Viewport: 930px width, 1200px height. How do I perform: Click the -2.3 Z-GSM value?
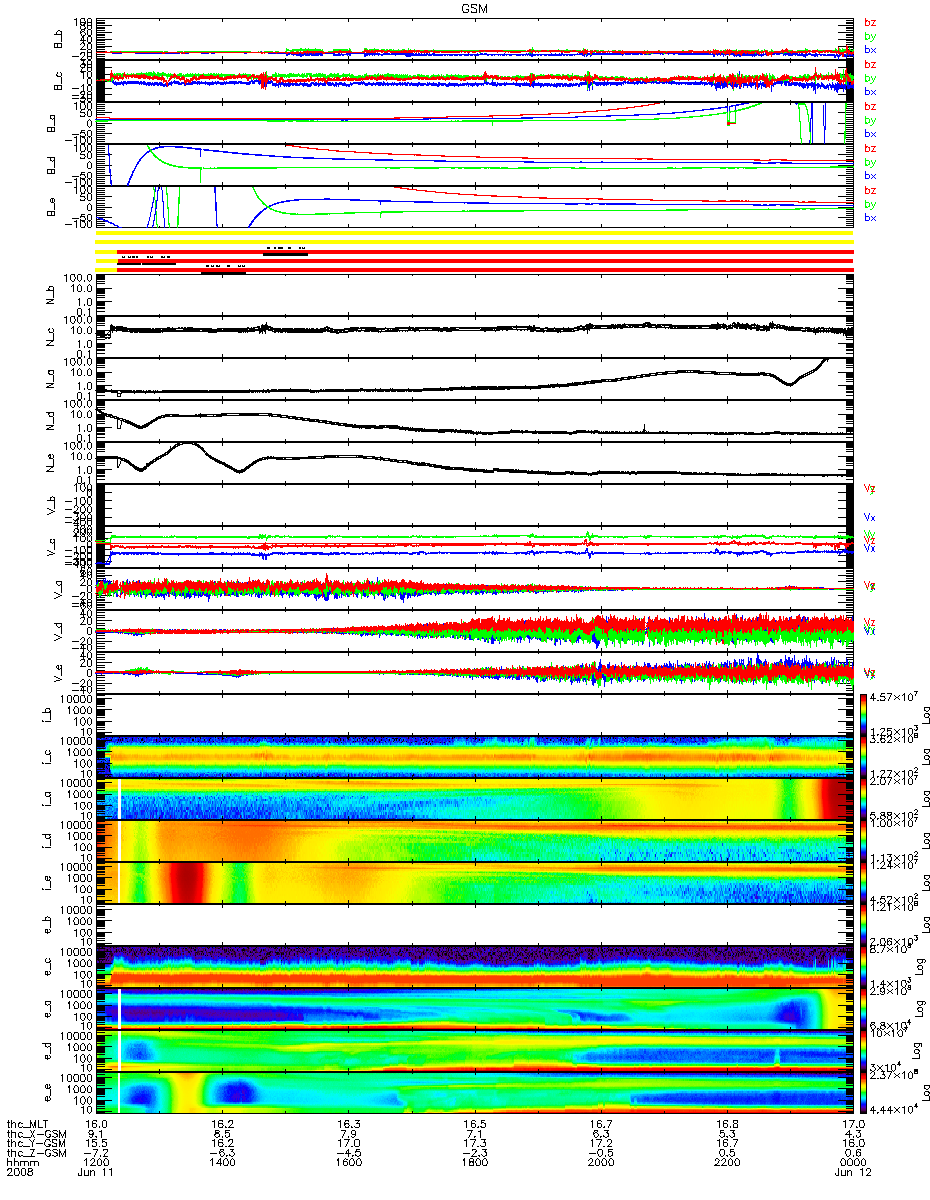tap(474, 1155)
